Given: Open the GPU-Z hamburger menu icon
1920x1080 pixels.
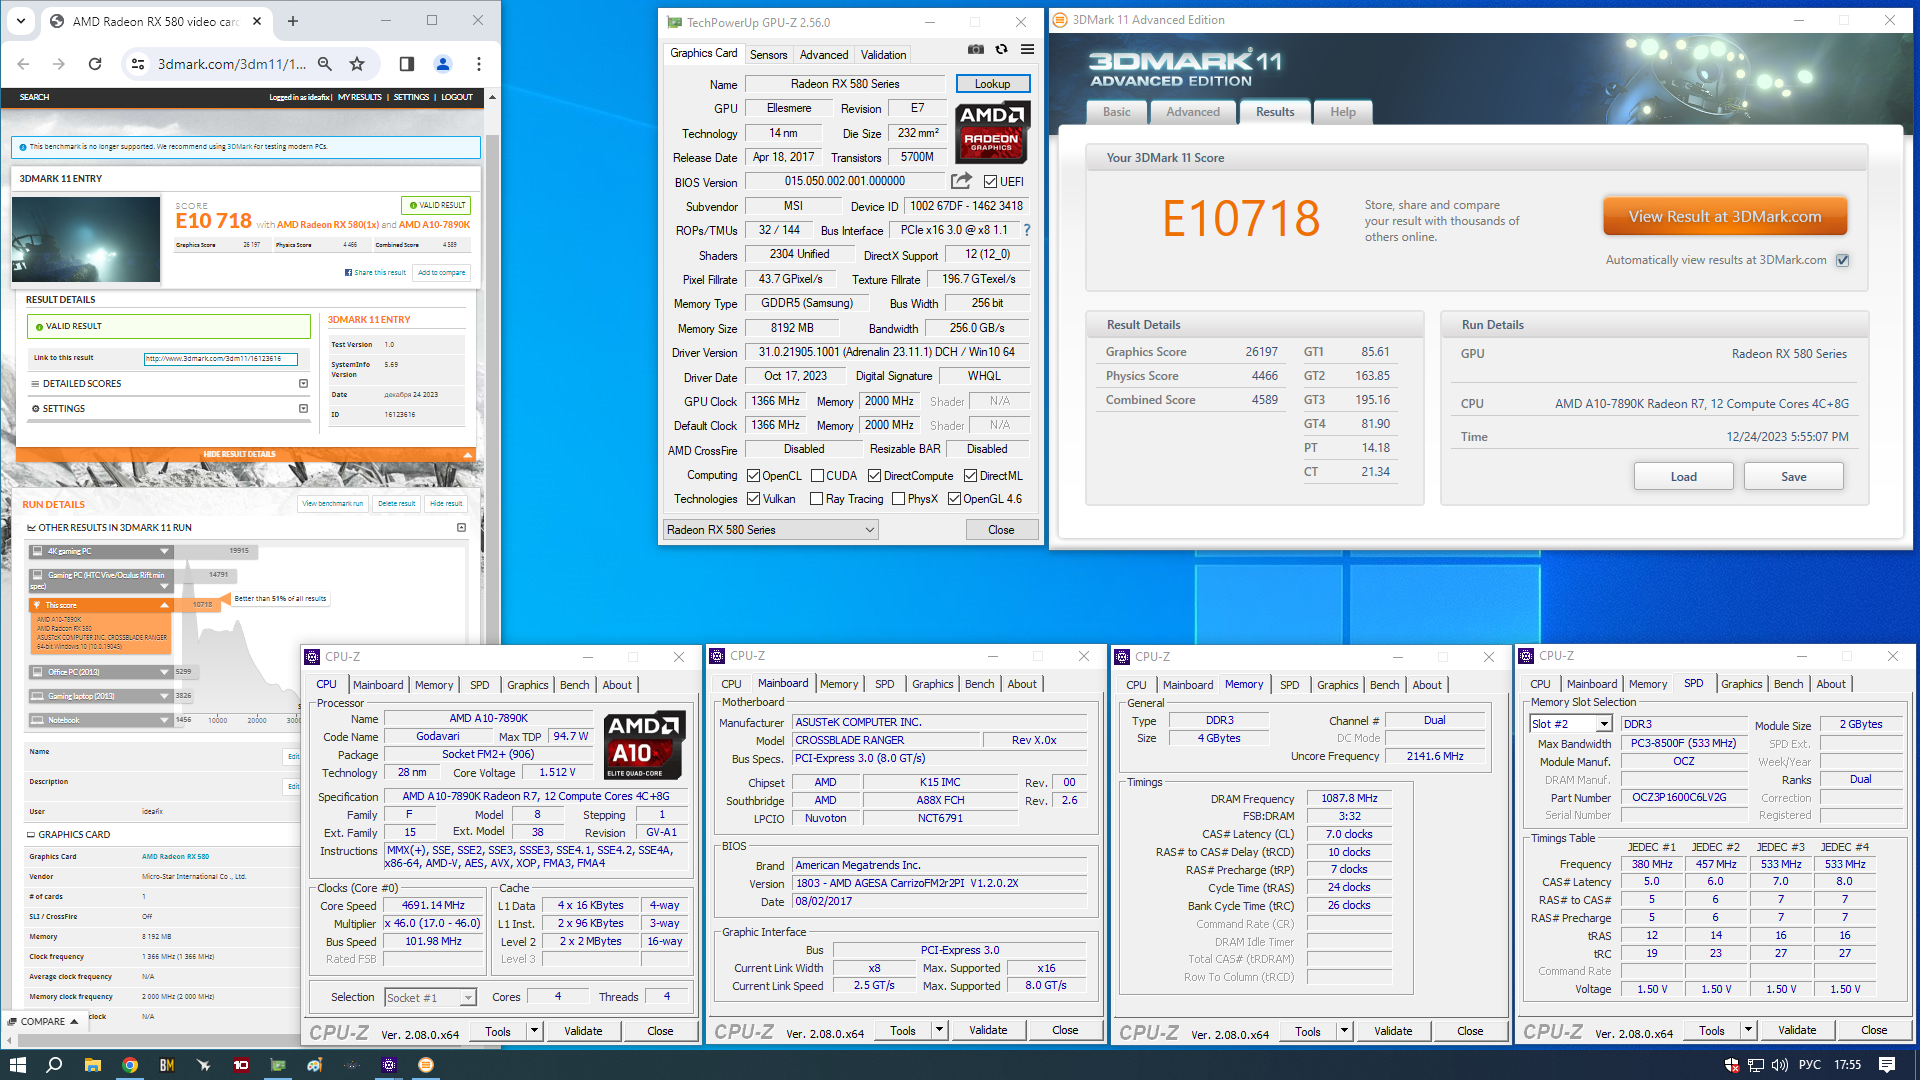Looking at the screenshot, I should pyautogui.click(x=1027, y=50).
